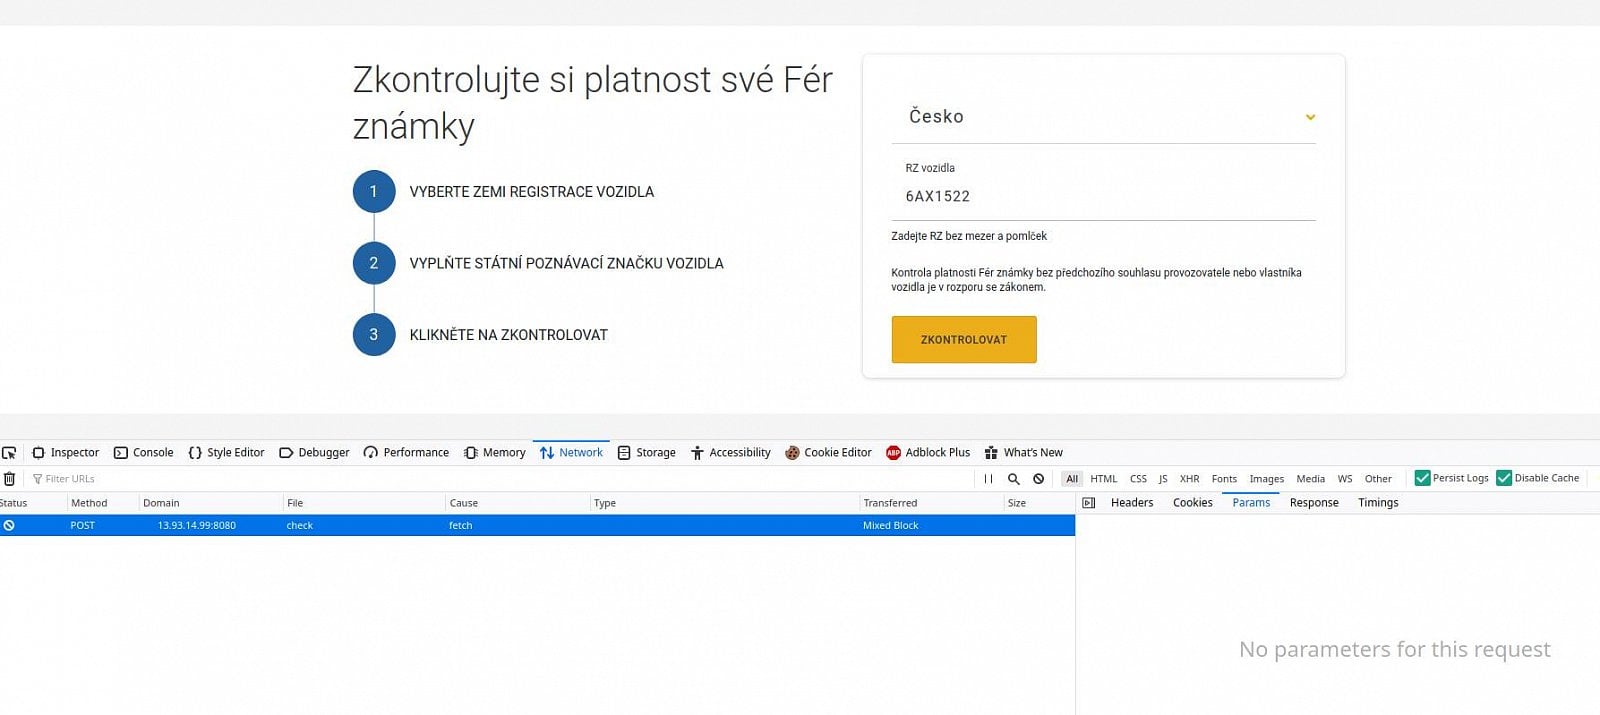This screenshot has height=715, width=1600.
Task: Filter requests by Images
Action: (1266, 479)
